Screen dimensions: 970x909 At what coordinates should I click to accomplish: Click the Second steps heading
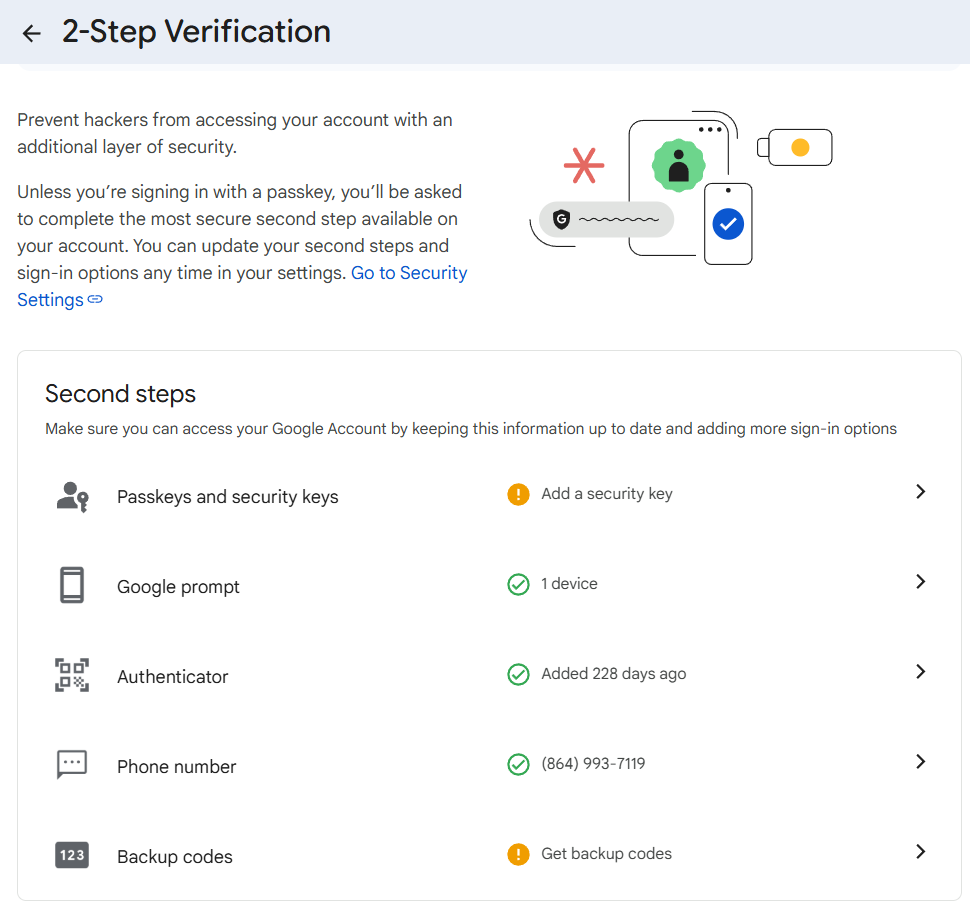coord(120,394)
